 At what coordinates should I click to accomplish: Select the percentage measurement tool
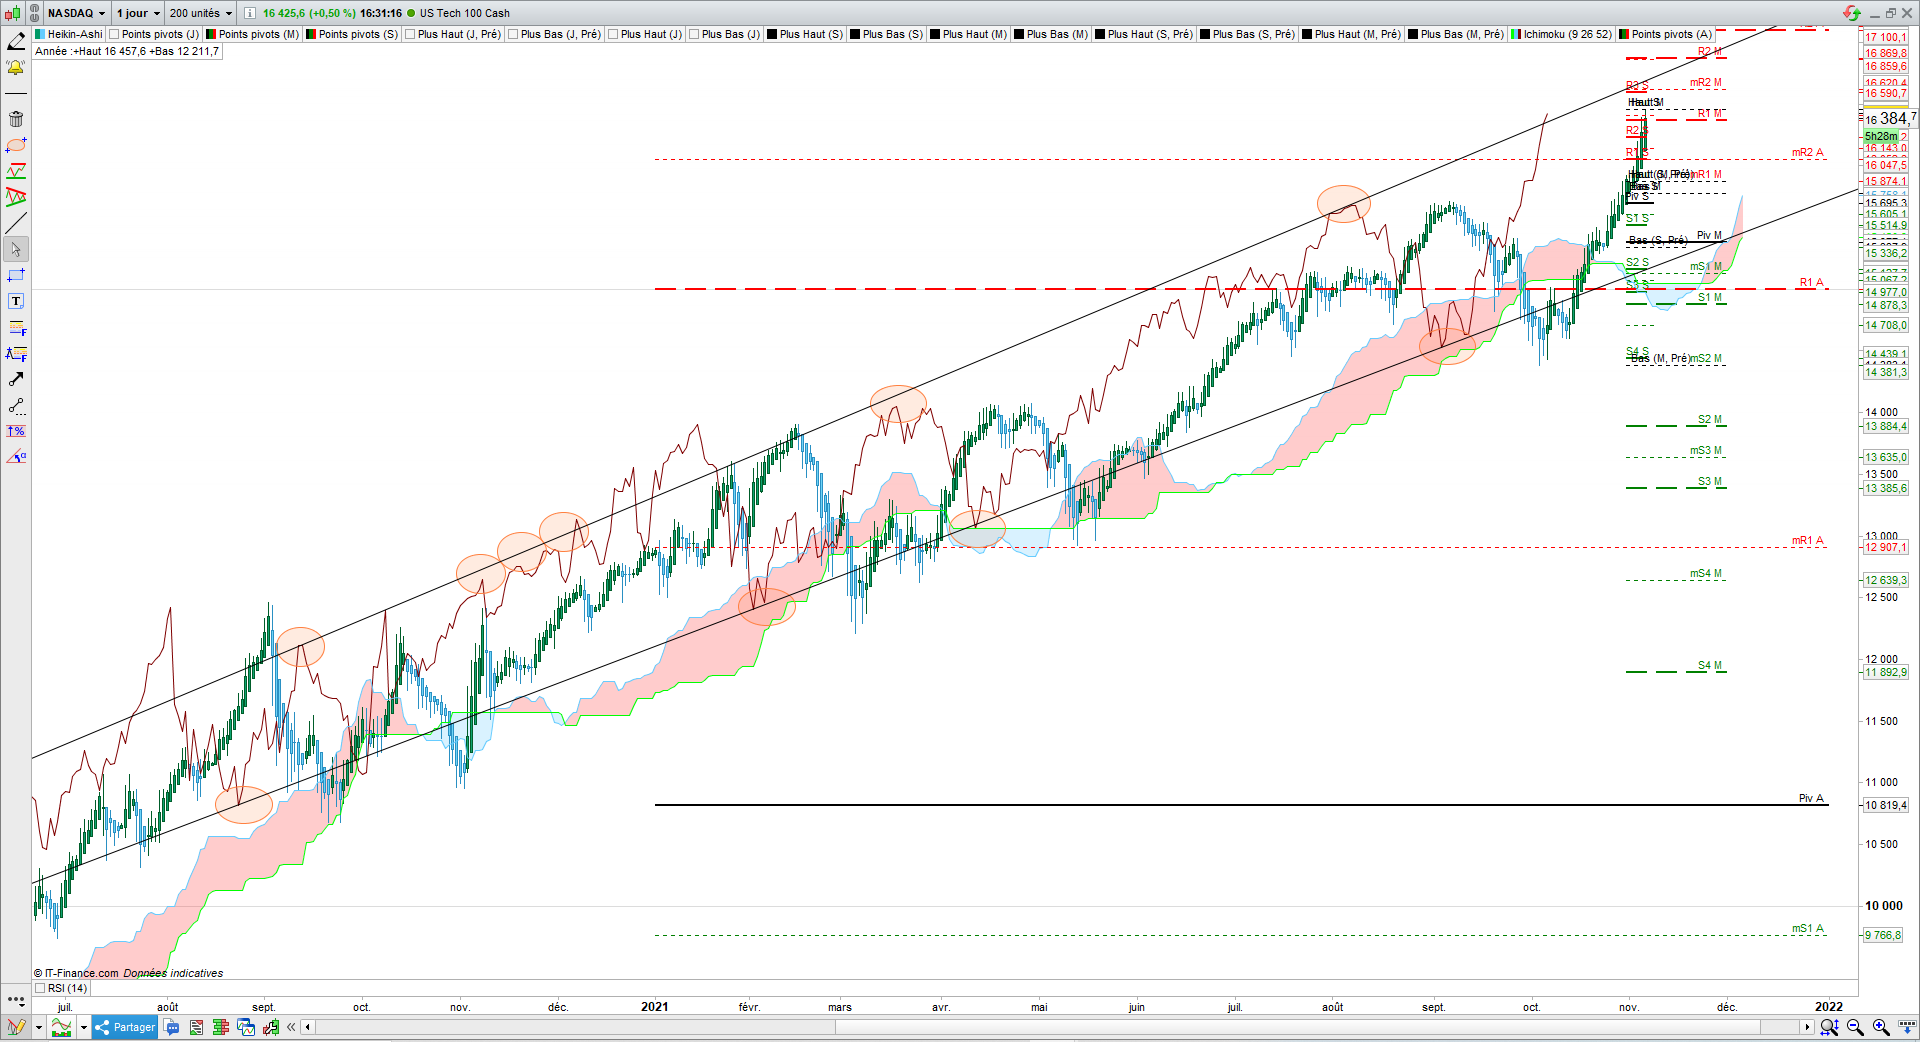coord(16,431)
